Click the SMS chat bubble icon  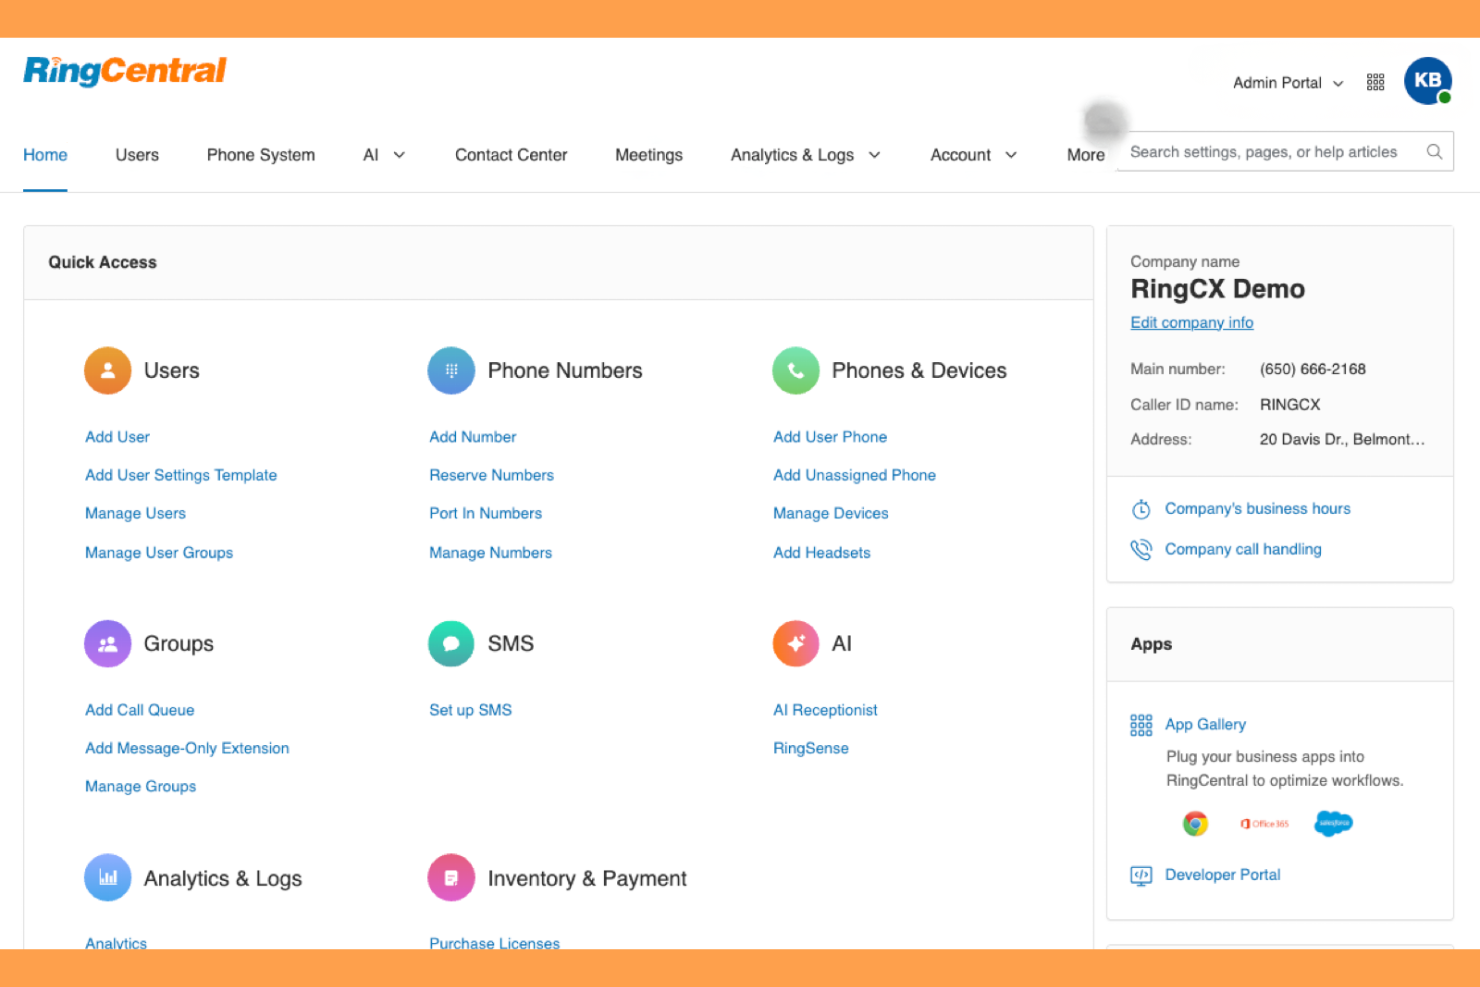(x=451, y=643)
